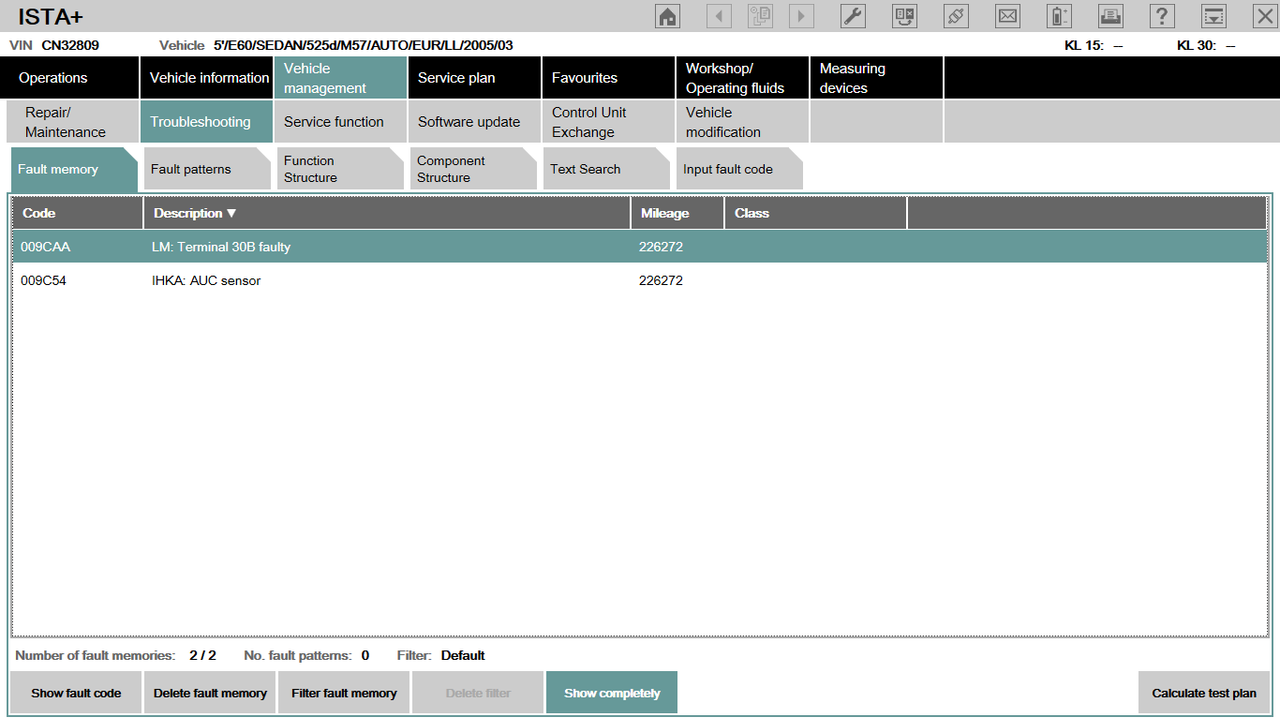Open the navigation history document icon
The image size is (1280, 720).
tap(760, 16)
